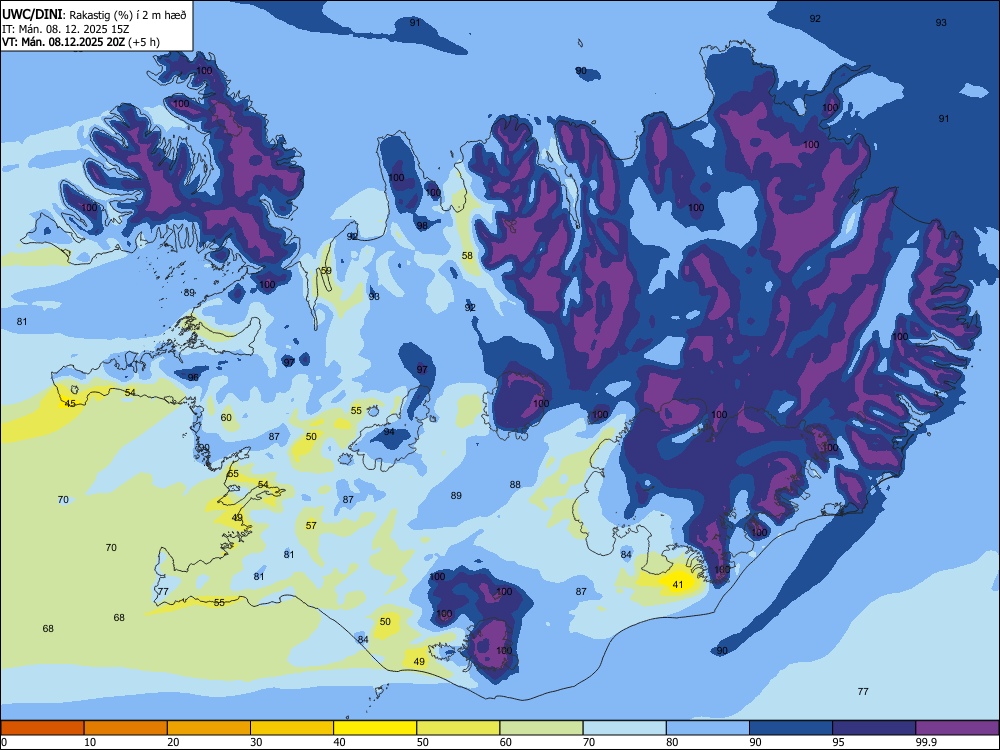The width and height of the screenshot is (1000, 750).
Task: Click the humidity value "60" on the map
Action: (x=226, y=418)
